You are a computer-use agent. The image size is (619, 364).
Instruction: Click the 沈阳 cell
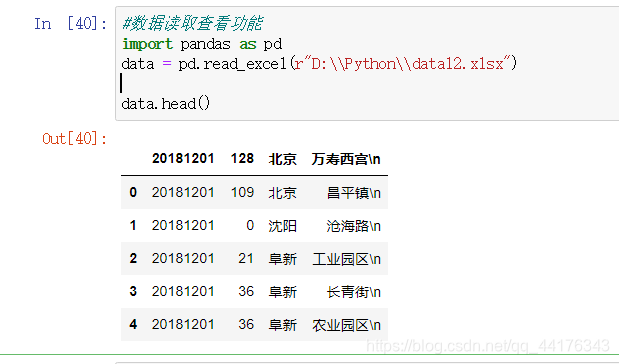282,226
